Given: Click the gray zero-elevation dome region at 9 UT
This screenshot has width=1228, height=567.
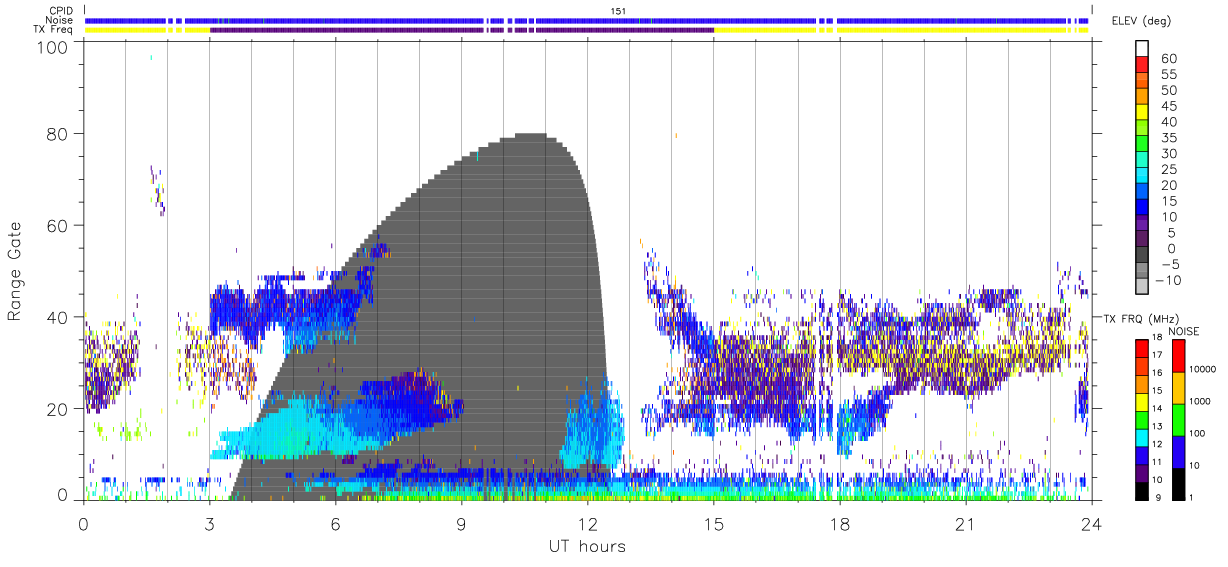Looking at the screenshot, I should click(x=461, y=300).
